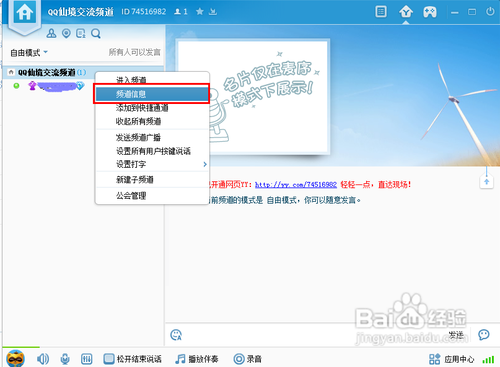Toggle the microphone icon

pos(65,359)
